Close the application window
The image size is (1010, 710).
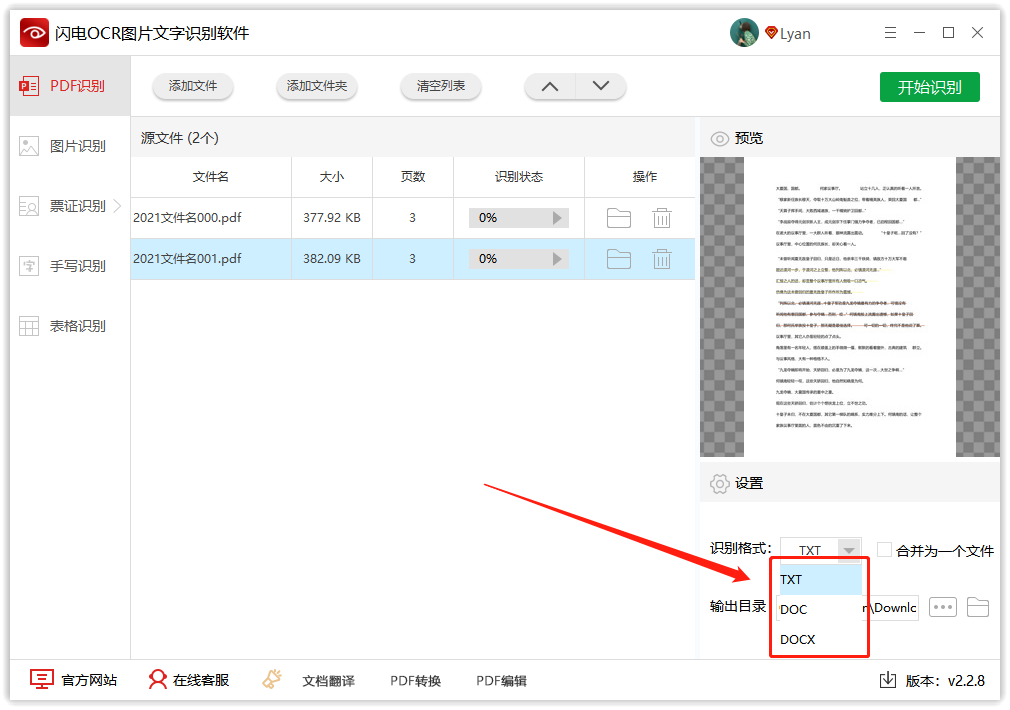(x=977, y=33)
